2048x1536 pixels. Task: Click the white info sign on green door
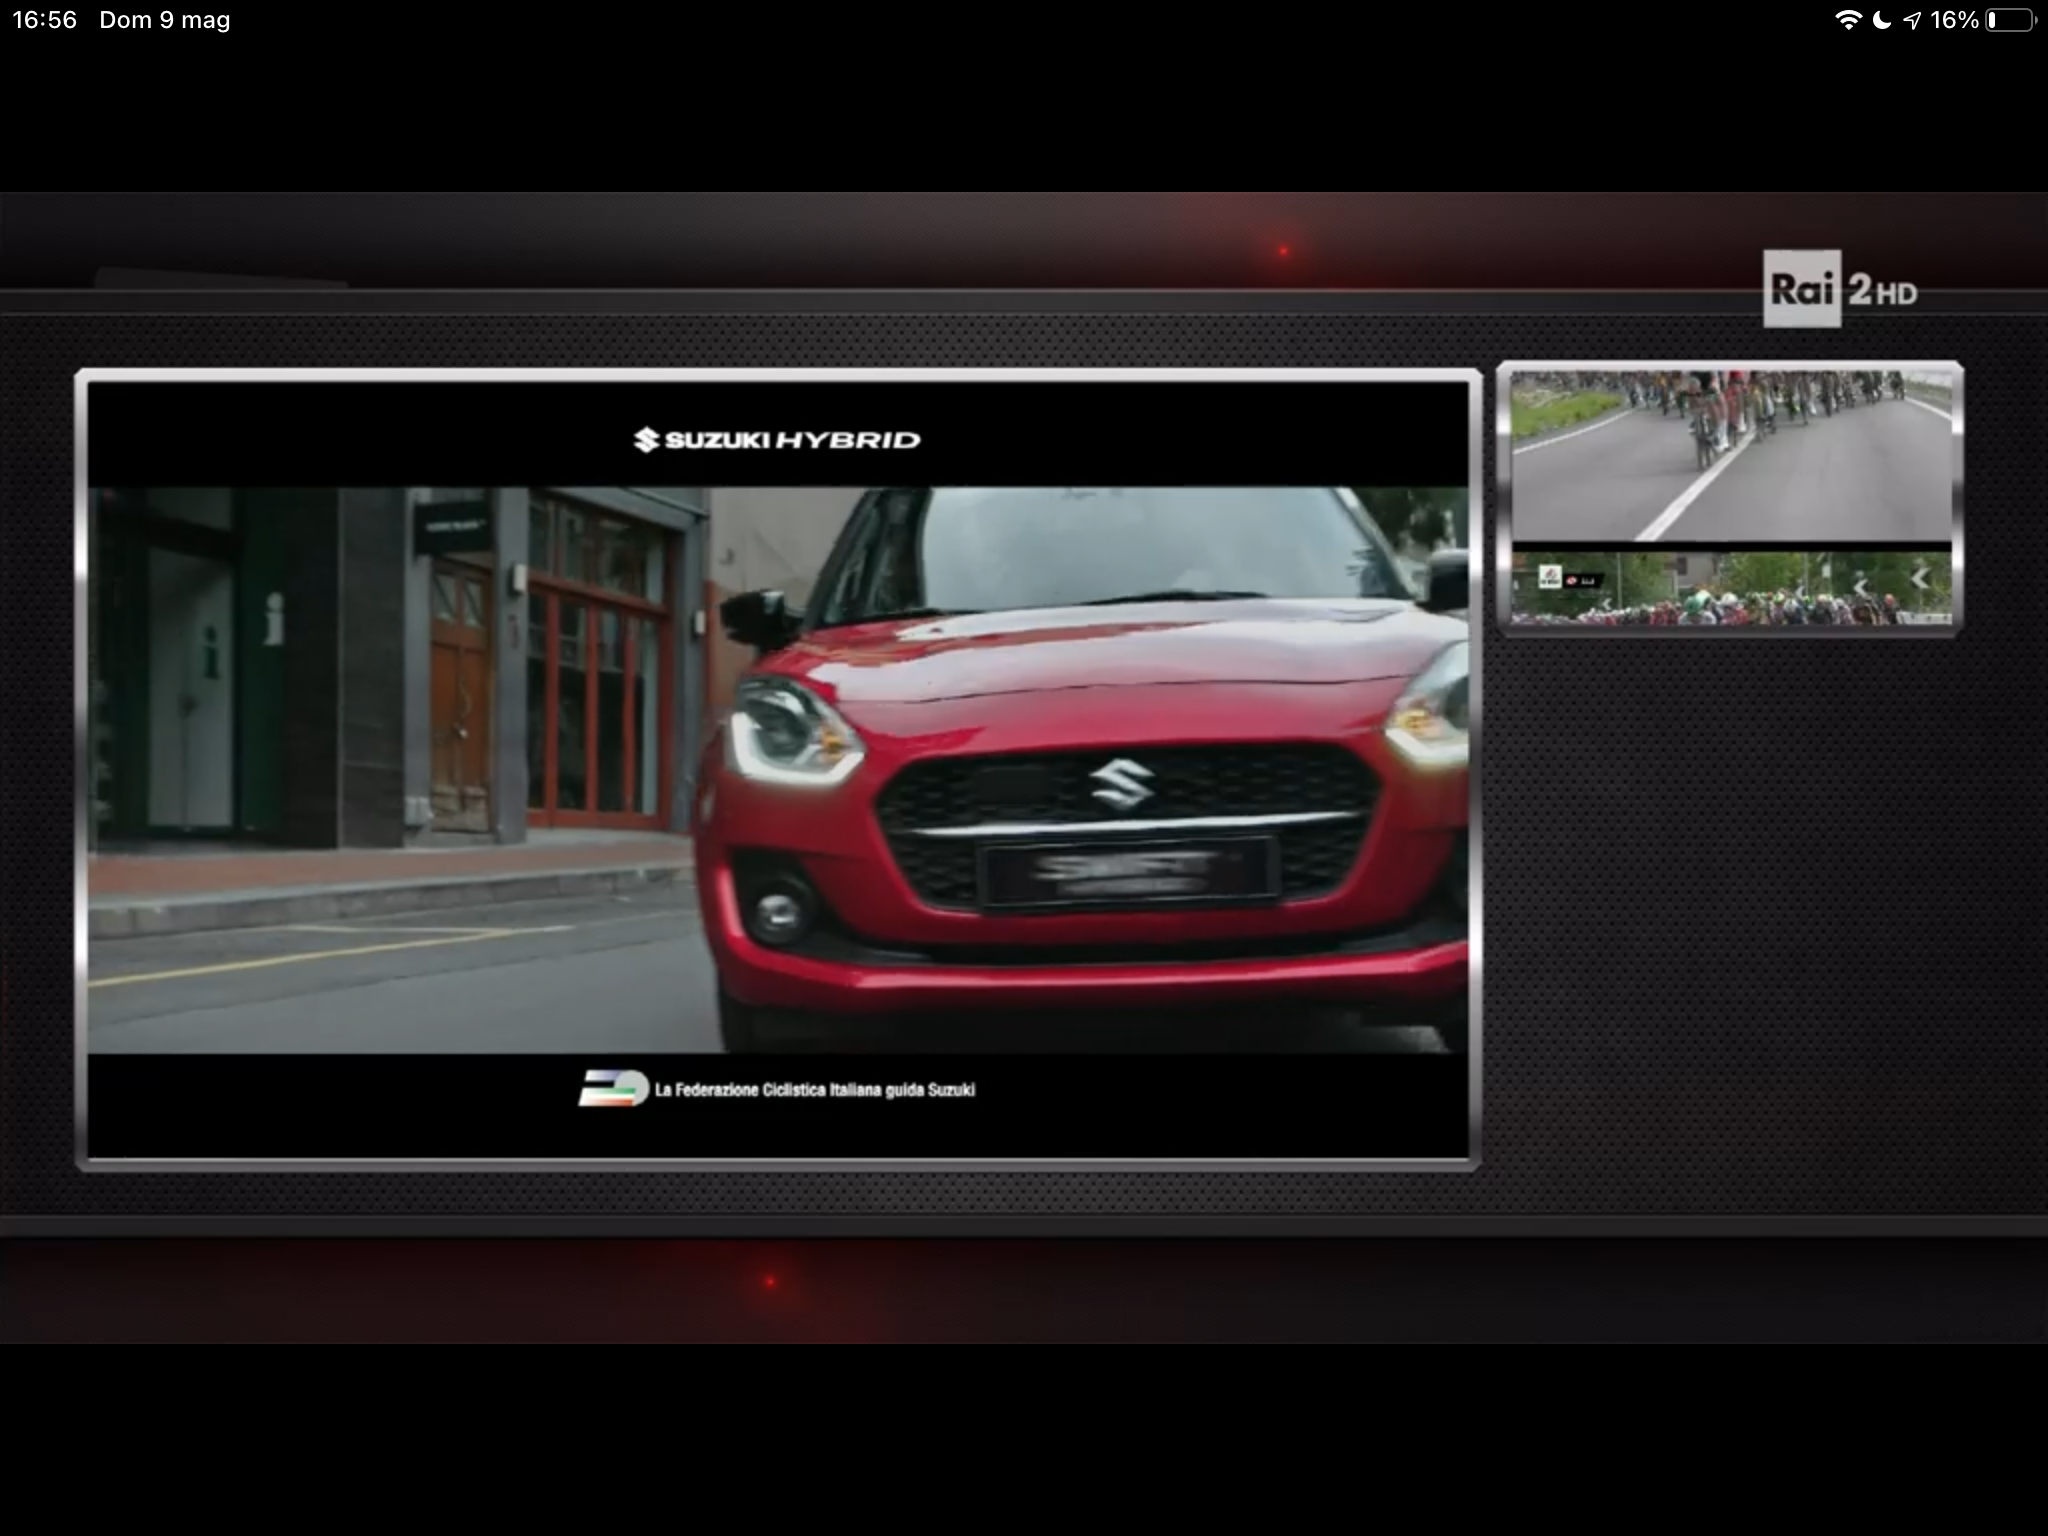(x=273, y=620)
